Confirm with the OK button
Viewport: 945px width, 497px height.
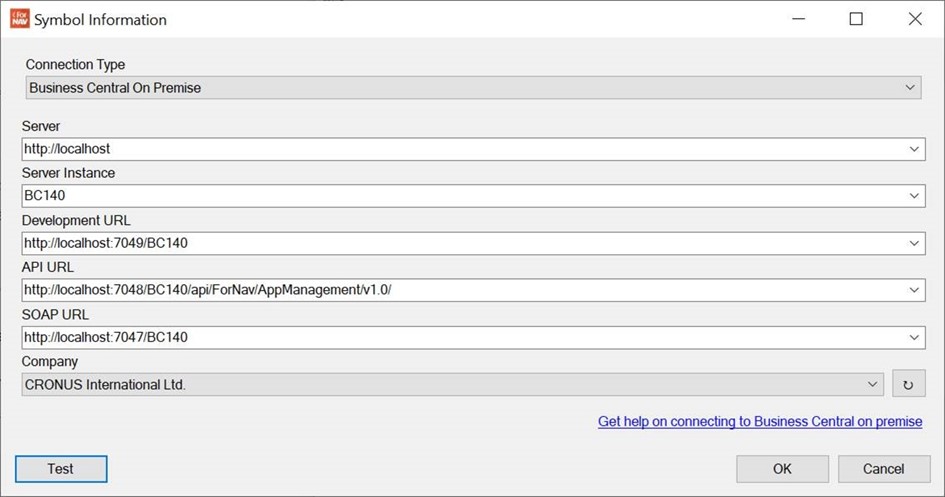tap(782, 469)
